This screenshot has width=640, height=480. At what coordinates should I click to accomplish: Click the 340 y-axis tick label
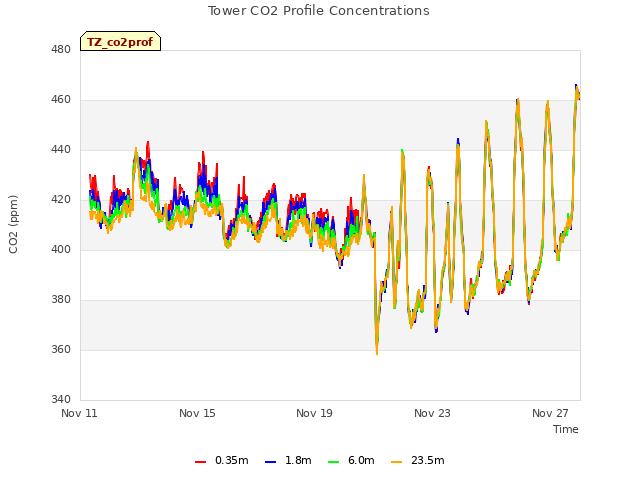coord(61,399)
